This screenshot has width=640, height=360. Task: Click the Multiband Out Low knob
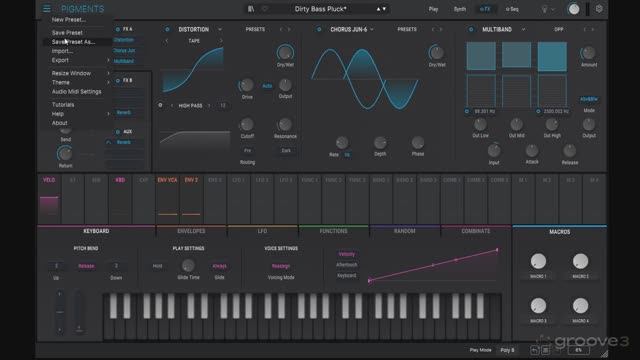[x=480, y=124]
